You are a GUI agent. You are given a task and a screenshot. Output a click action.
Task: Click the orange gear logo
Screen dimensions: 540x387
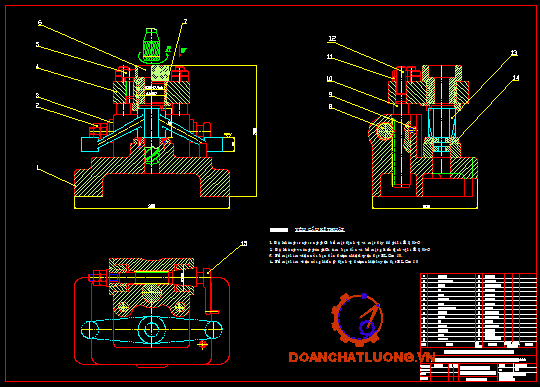[x=357, y=319]
